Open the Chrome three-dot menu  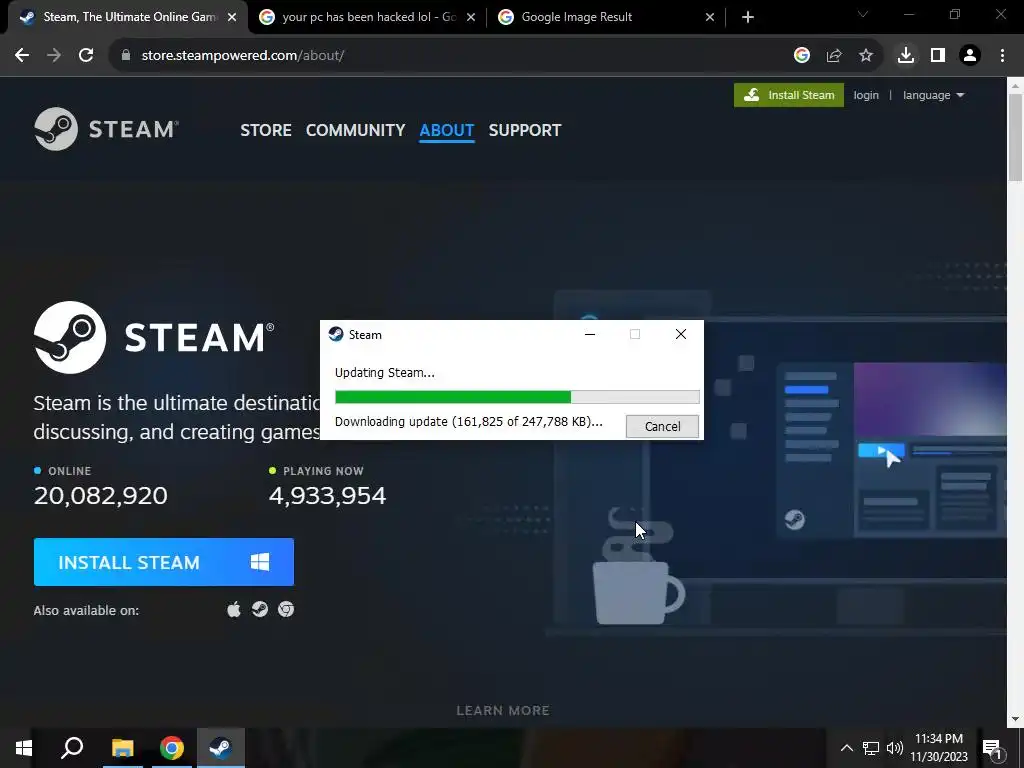click(1002, 56)
